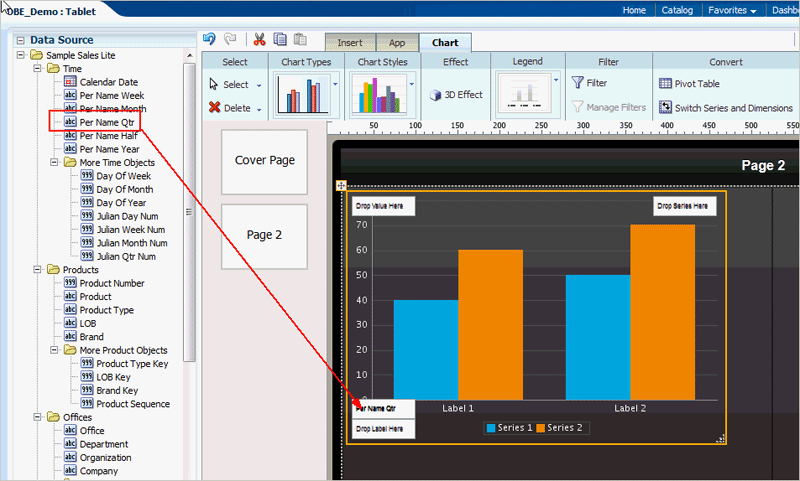
Task: Open the Chart Styles colored chart gallery
Action: pos(380,95)
